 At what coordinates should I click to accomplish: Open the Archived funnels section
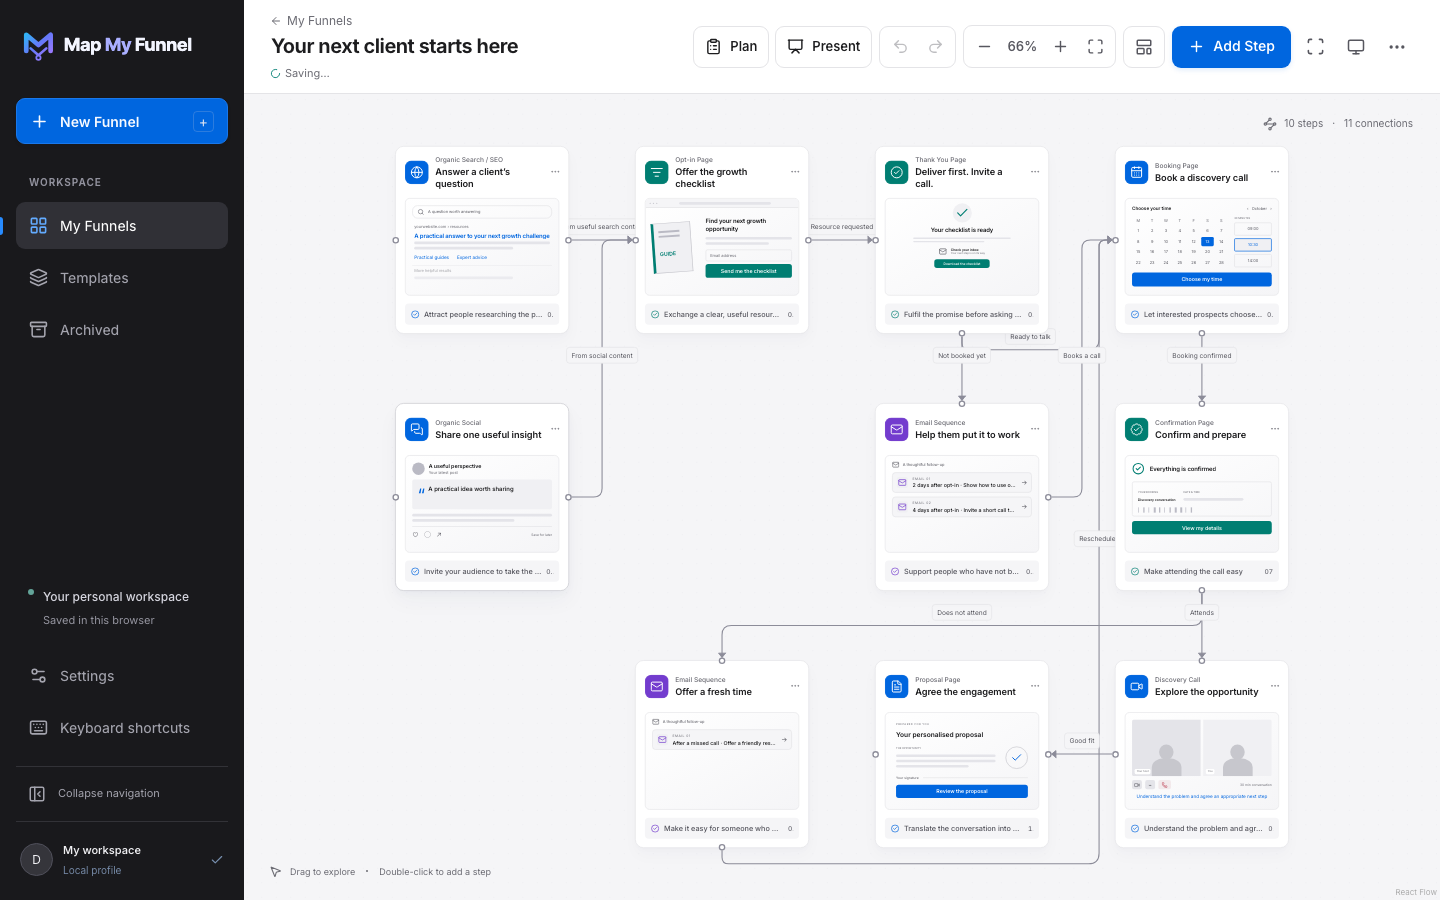(x=122, y=330)
